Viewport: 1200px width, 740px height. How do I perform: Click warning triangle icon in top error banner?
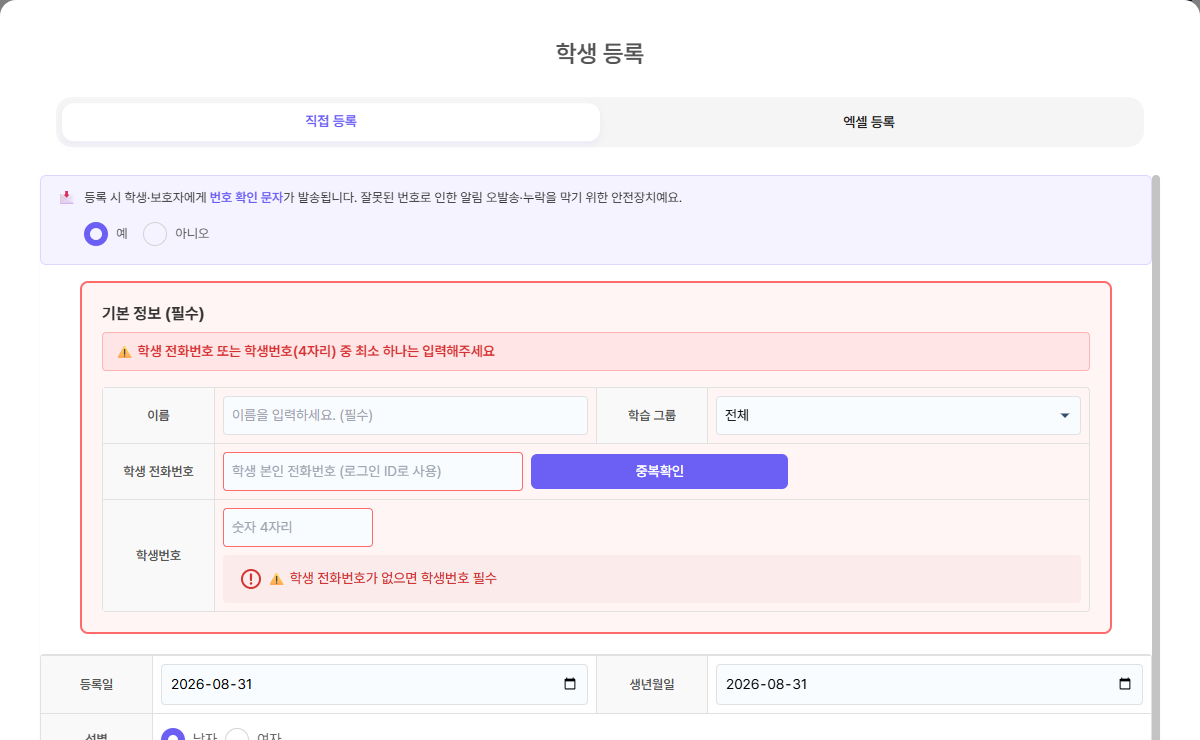pyautogui.click(x=125, y=352)
